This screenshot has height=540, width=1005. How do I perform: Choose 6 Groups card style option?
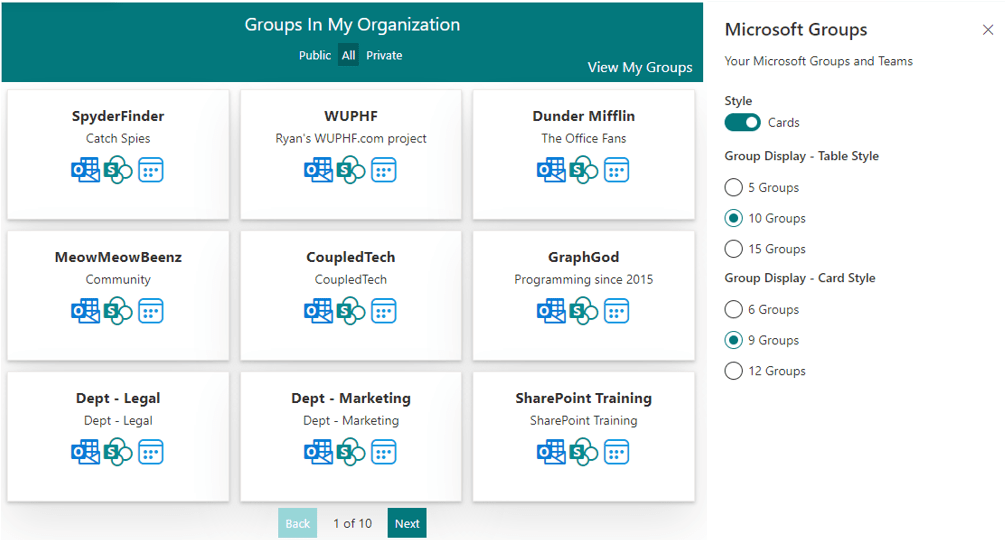click(734, 310)
